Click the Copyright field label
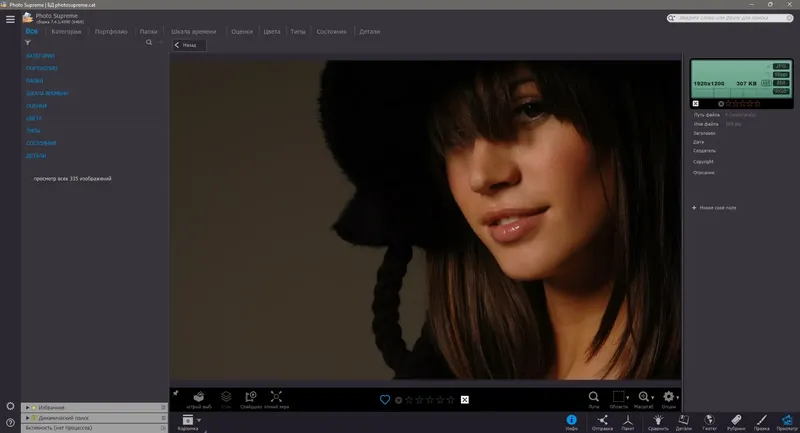This screenshot has width=800, height=433. click(703, 162)
